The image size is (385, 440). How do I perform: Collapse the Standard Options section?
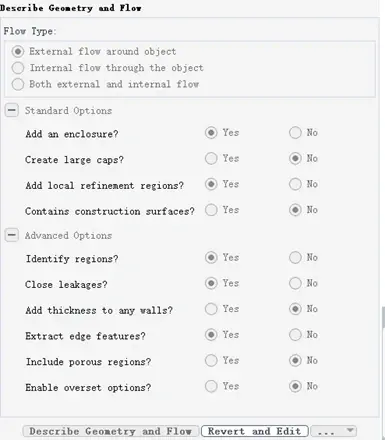[x=12, y=110]
